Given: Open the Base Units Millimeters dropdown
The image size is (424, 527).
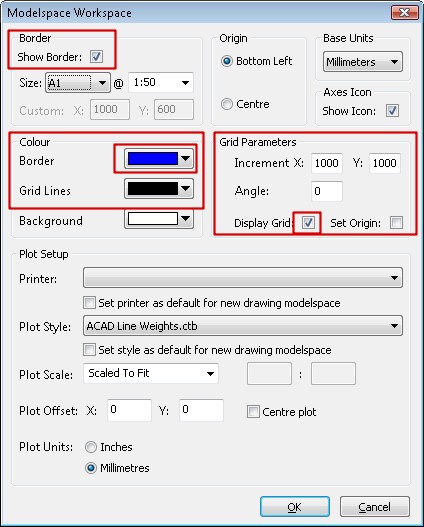Looking at the screenshot, I should [x=363, y=62].
